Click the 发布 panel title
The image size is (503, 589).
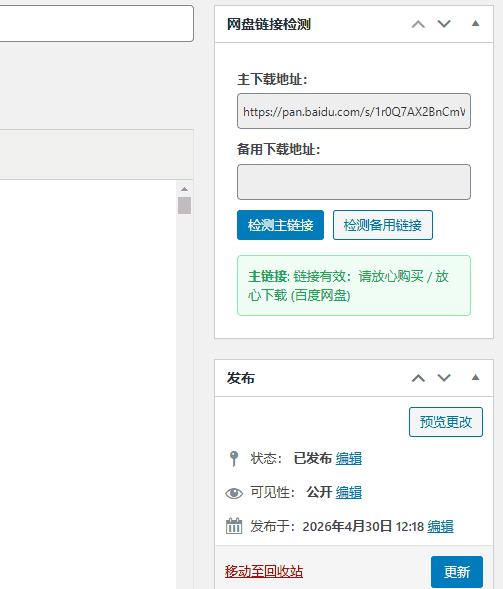pos(241,378)
